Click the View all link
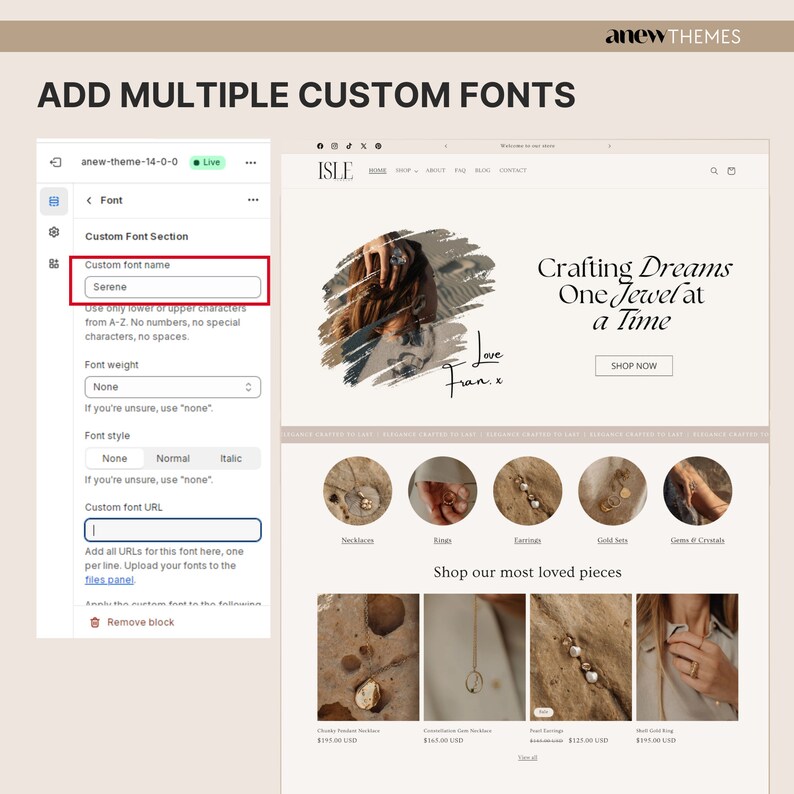794x794 pixels. (x=528, y=758)
